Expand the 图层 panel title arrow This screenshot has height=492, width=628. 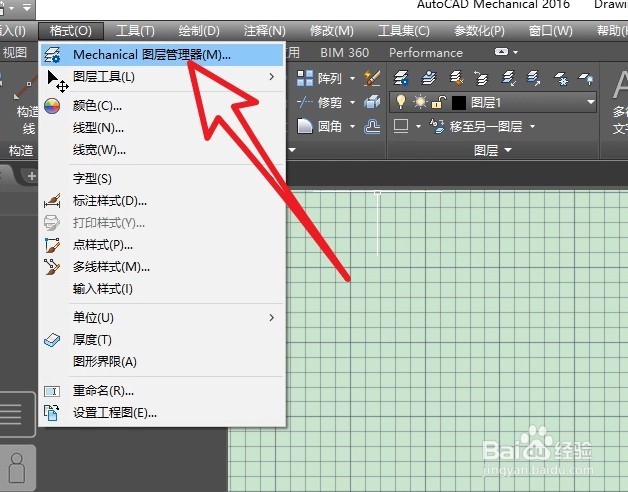(x=508, y=150)
